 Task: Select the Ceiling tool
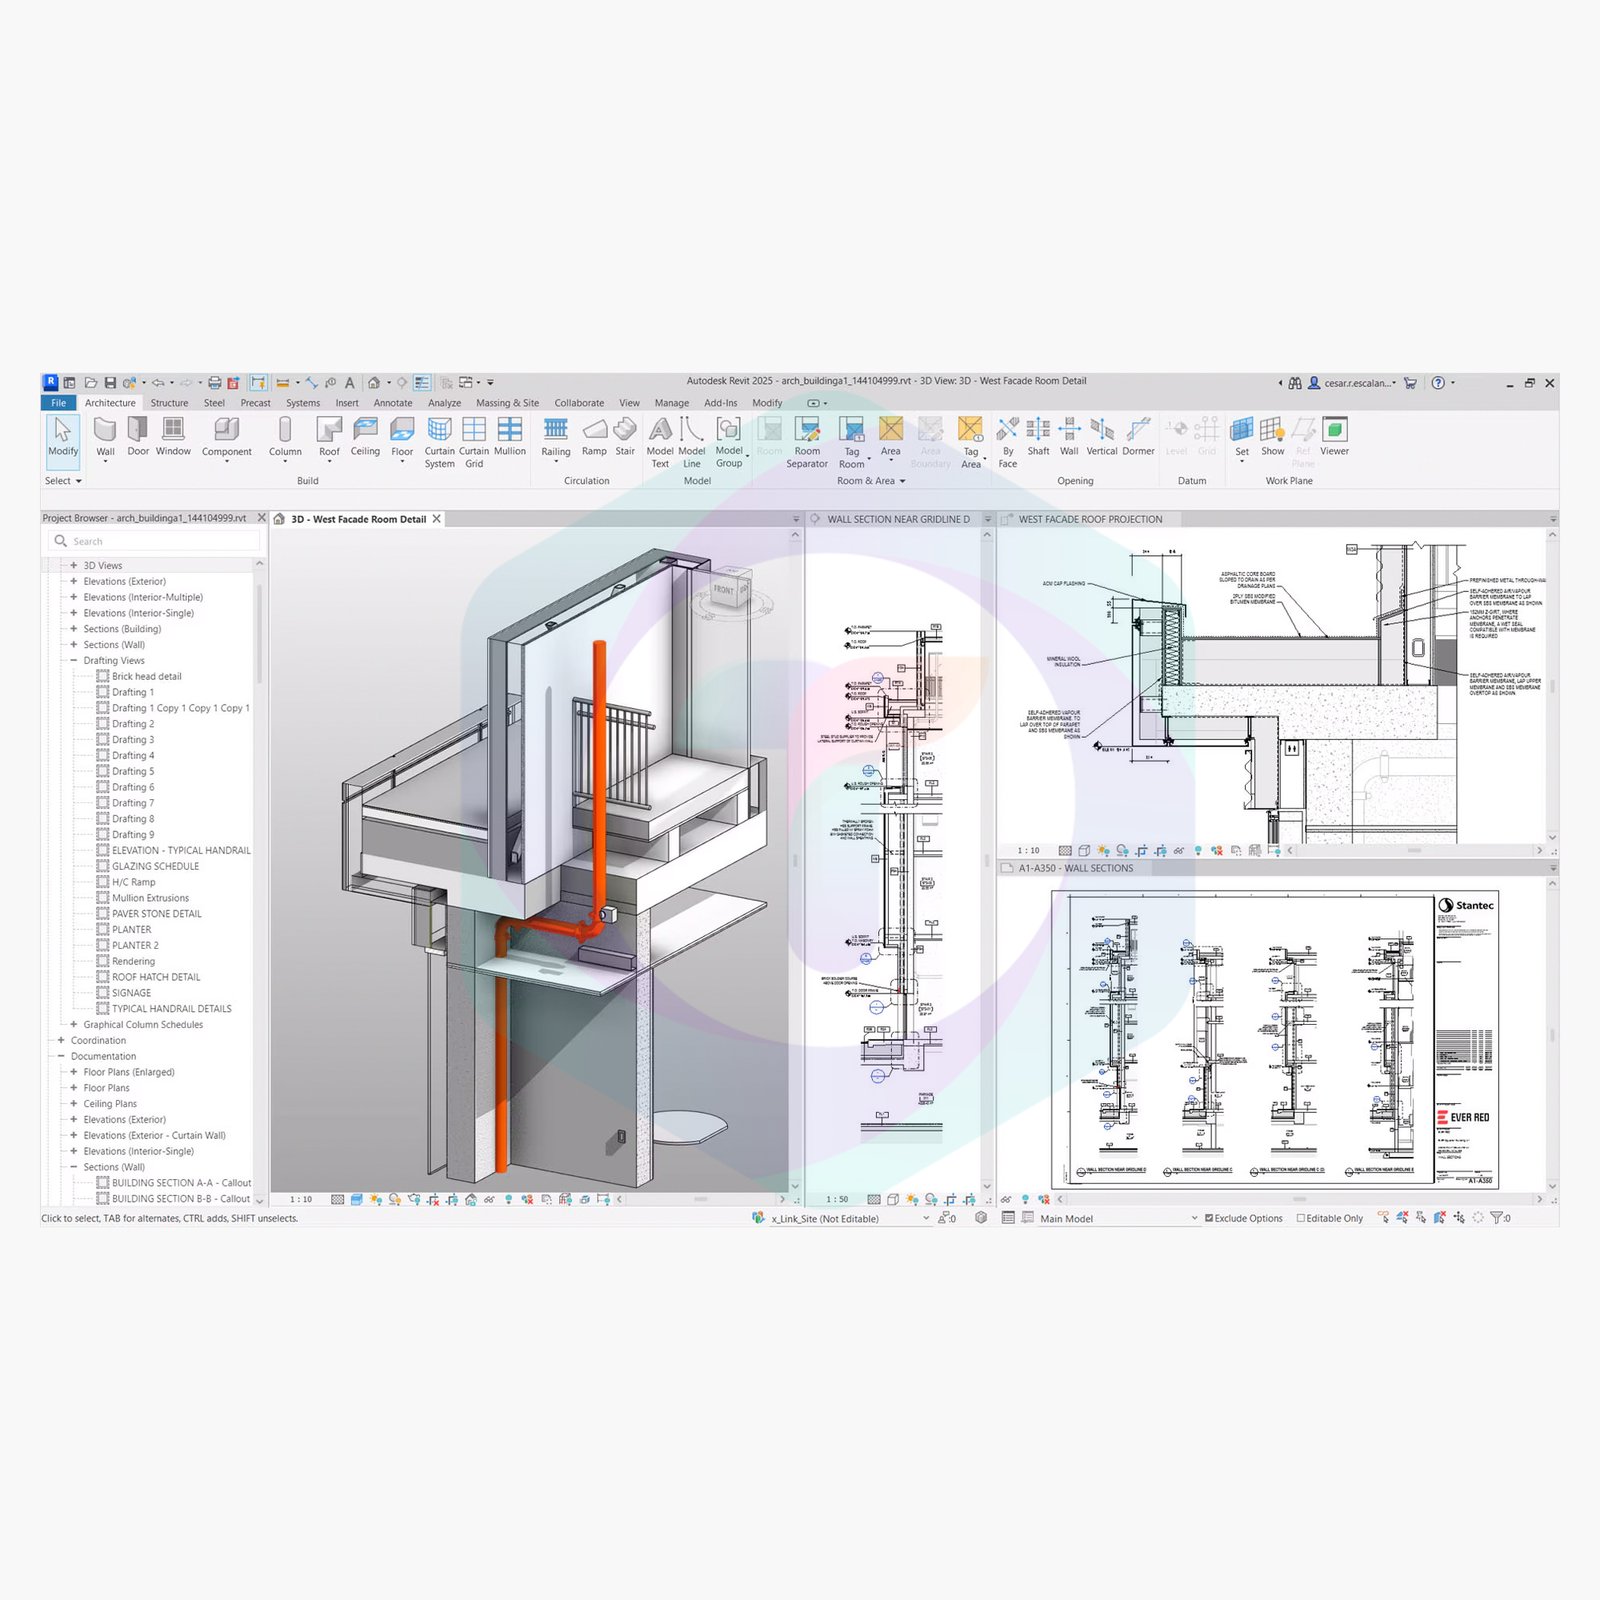(x=365, y=437)
